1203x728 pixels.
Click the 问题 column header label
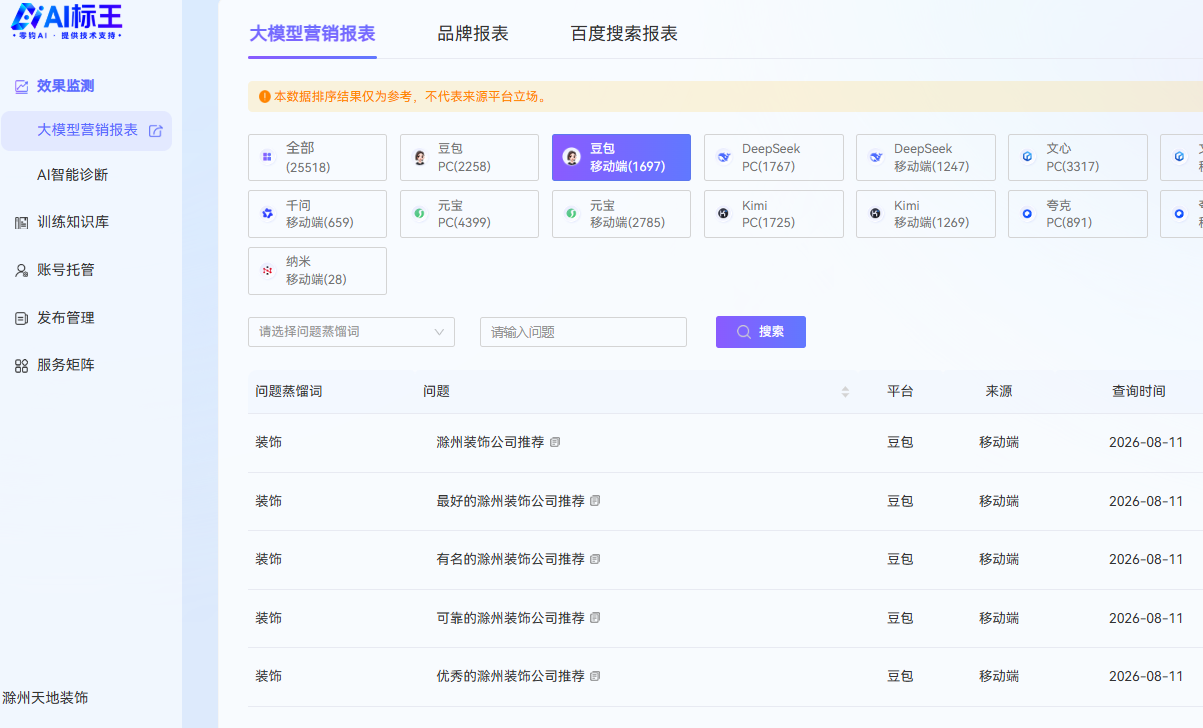436,392
